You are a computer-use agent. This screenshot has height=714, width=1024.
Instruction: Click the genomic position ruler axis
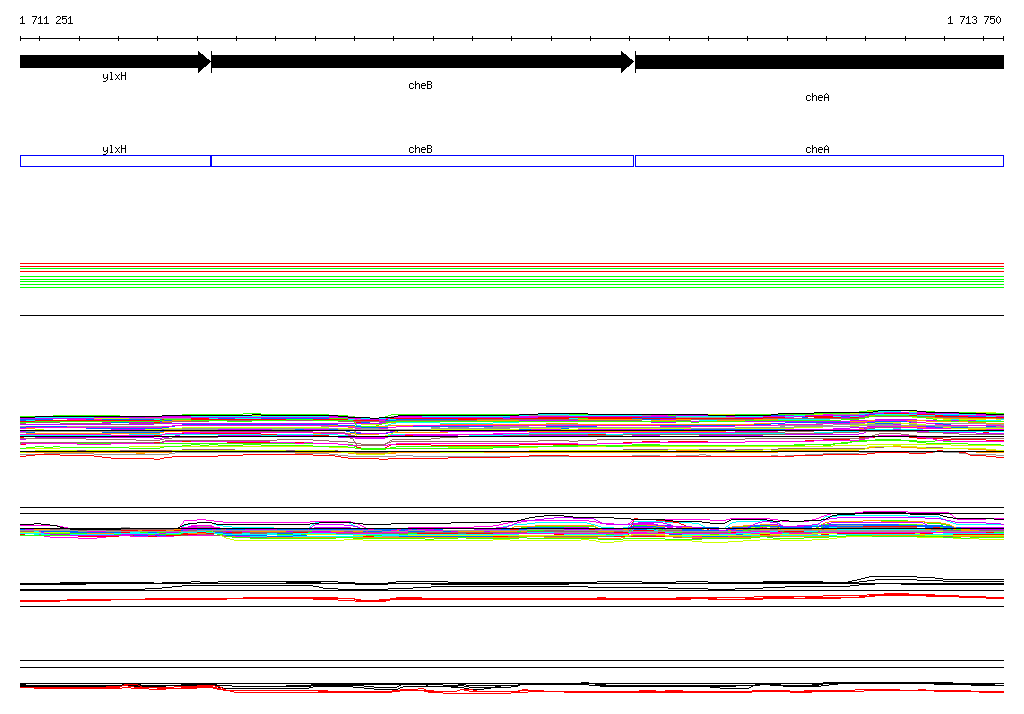[512, 39]
